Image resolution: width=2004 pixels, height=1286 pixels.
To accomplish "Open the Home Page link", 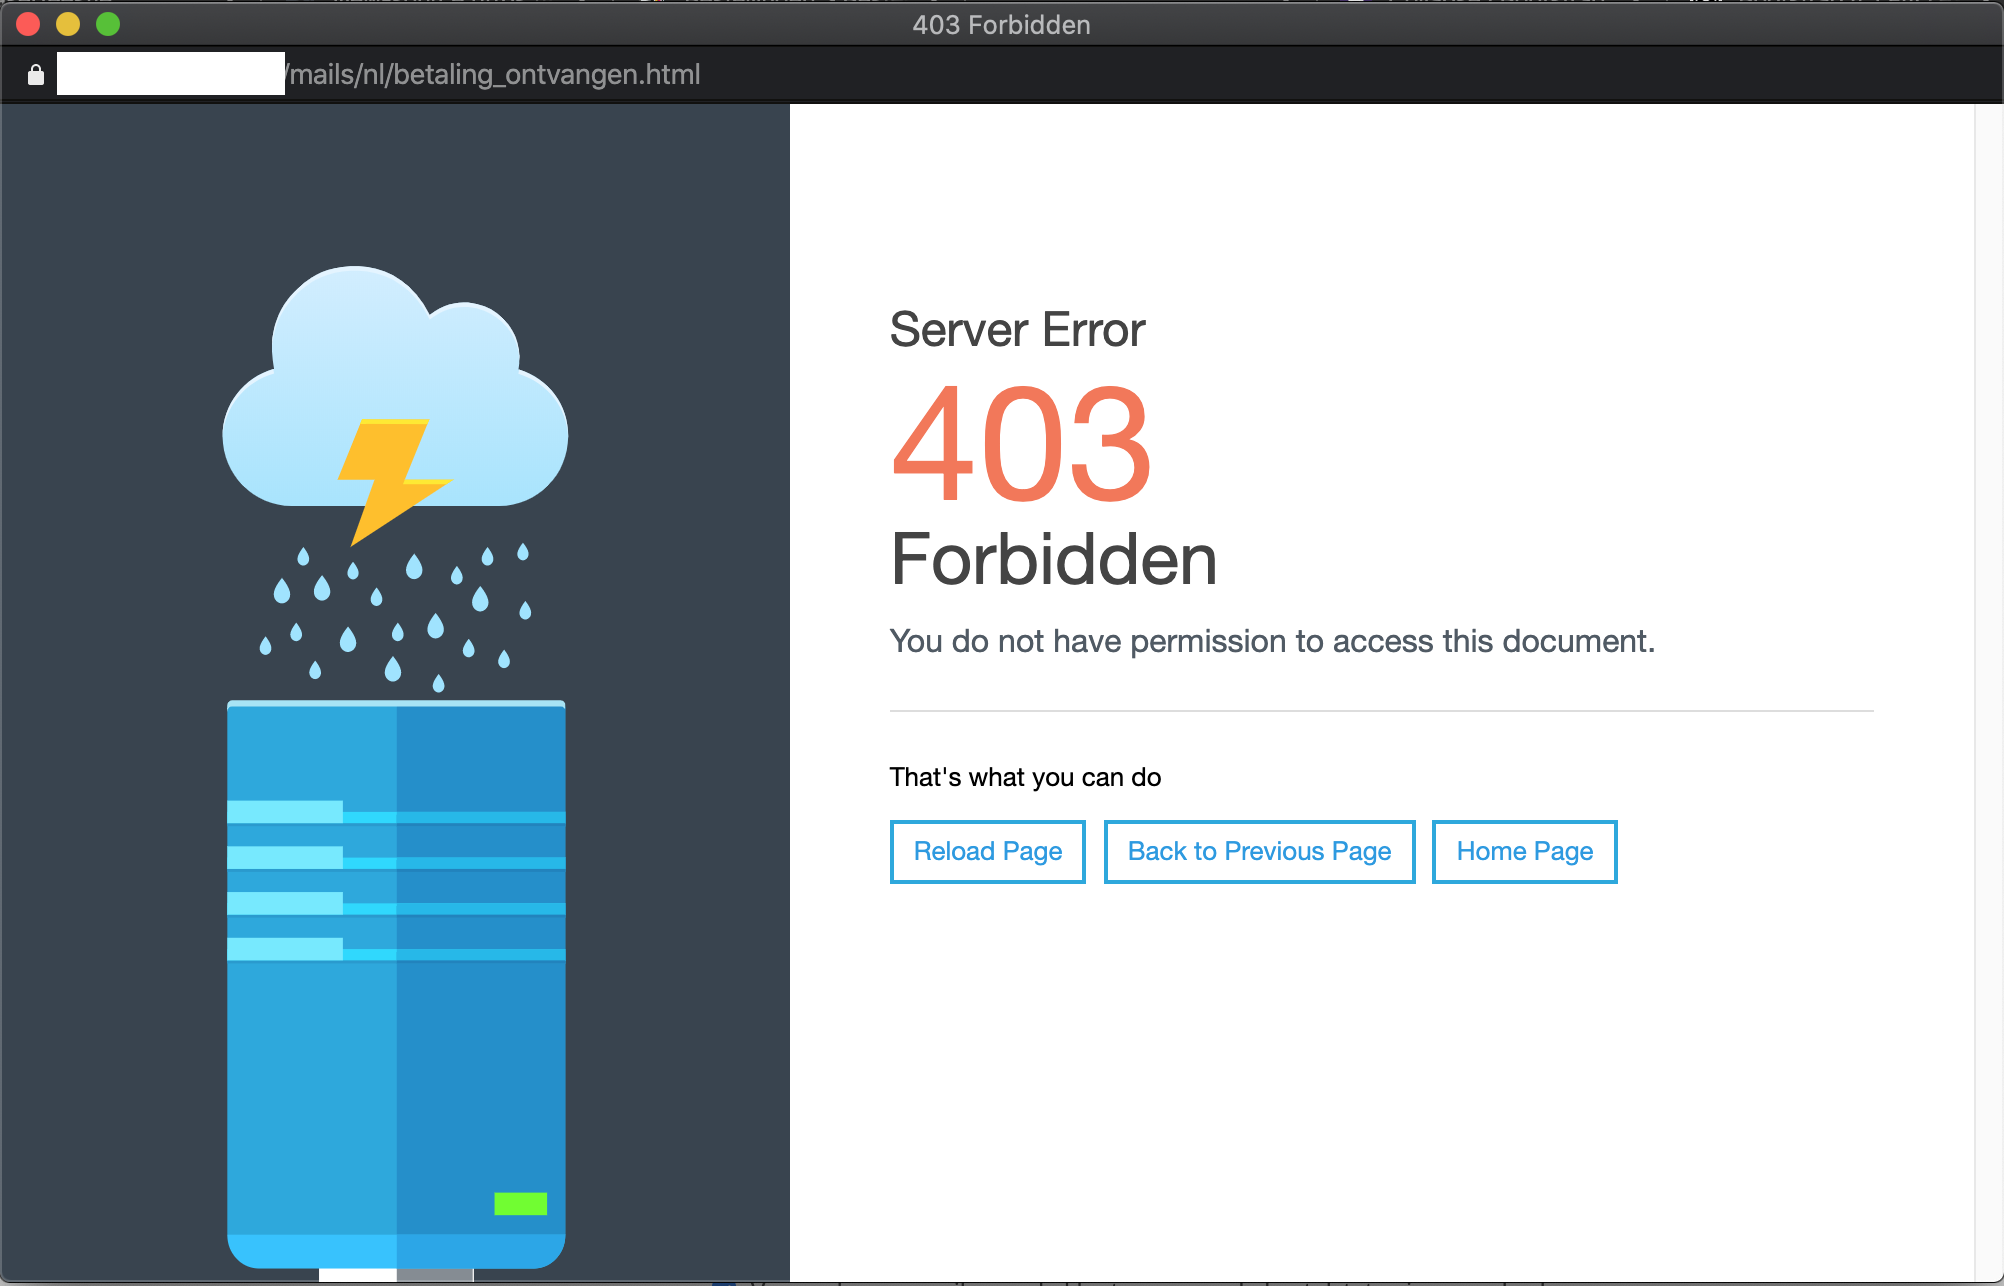I will click(x=1524, y=851).
